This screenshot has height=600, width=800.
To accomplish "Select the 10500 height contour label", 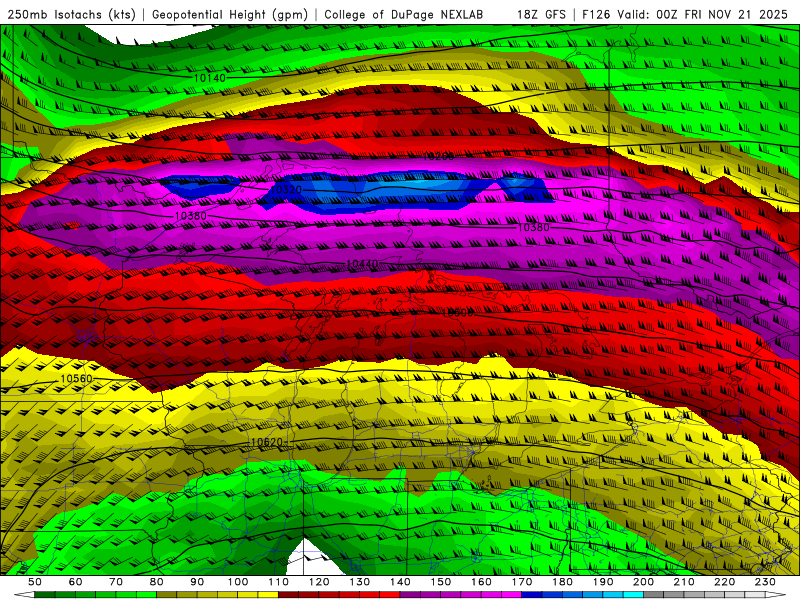I will pyautogui.click(x=458, y=313).
